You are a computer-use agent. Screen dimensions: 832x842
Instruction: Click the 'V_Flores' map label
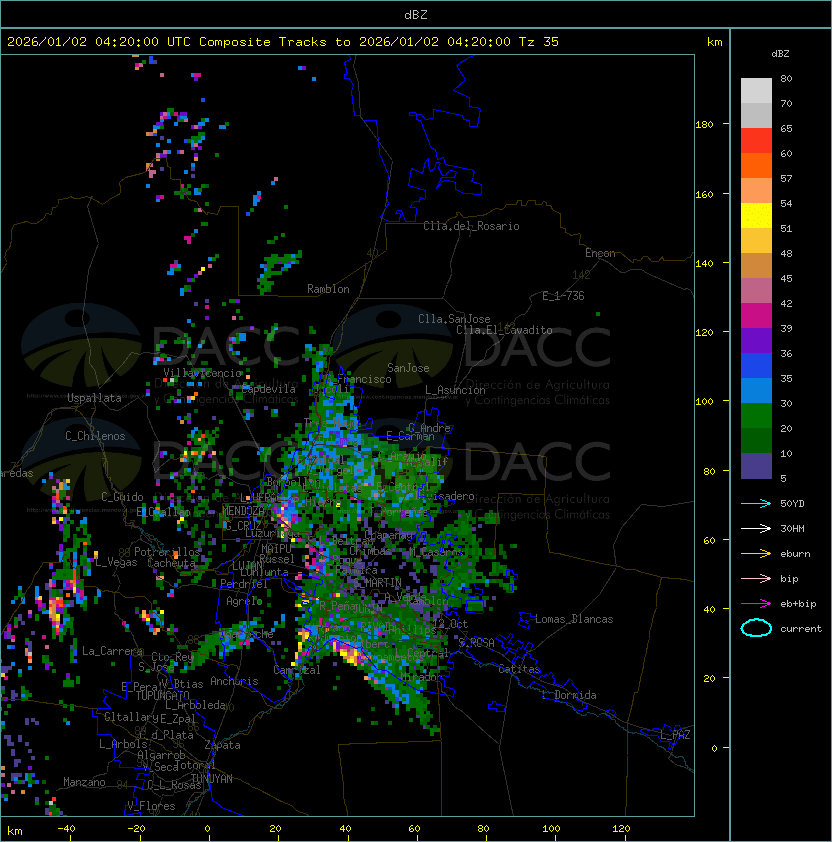coord(151,806)
